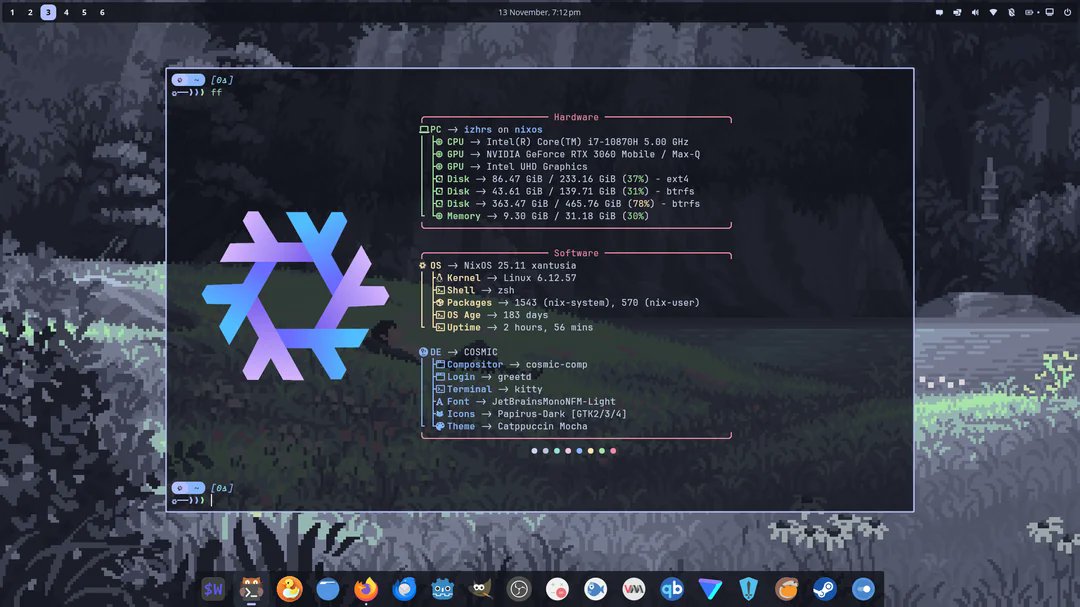Click the GPU line 'NVIDIA GeForce RTX 3060 Mobile'
This screenshot has height=607, width=1080.
pyautogui.click(x=567, y=154)
